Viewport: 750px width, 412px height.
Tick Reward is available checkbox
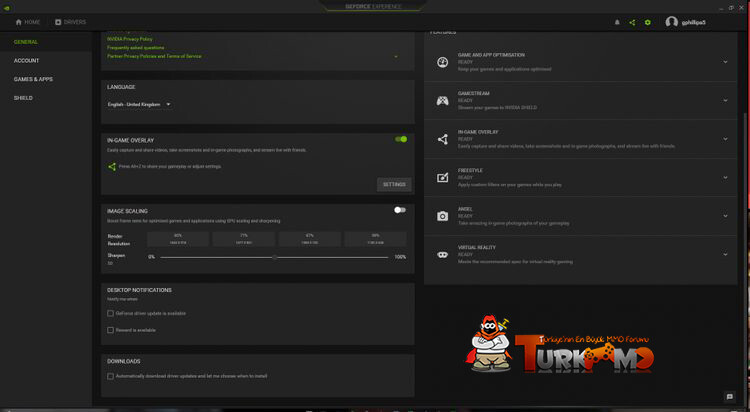[x=110, y=330]
